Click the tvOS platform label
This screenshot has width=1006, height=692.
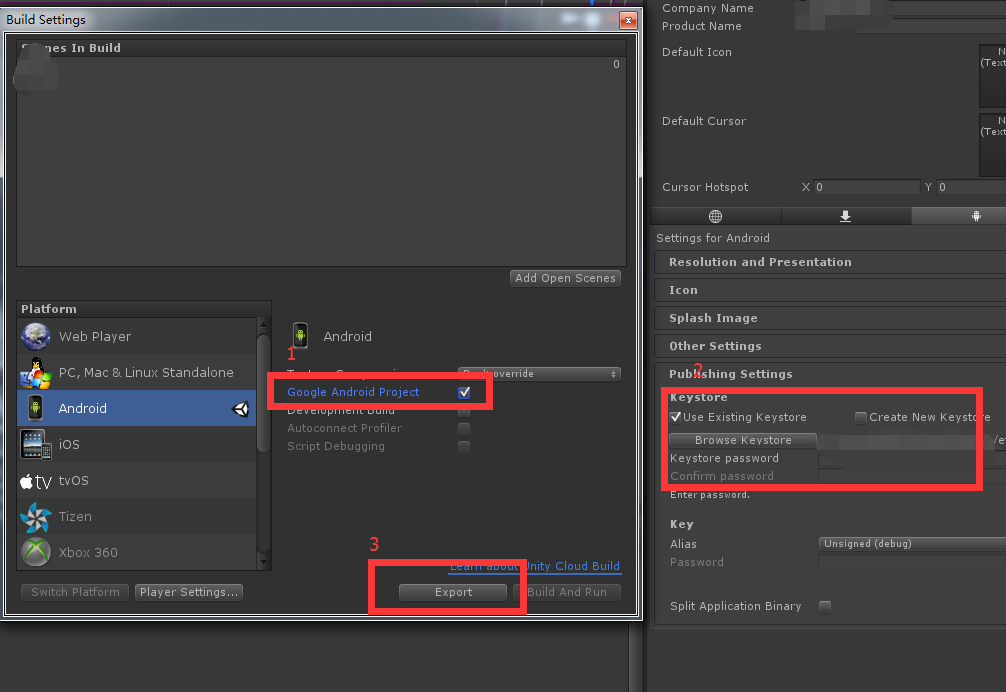coord(74,481)
